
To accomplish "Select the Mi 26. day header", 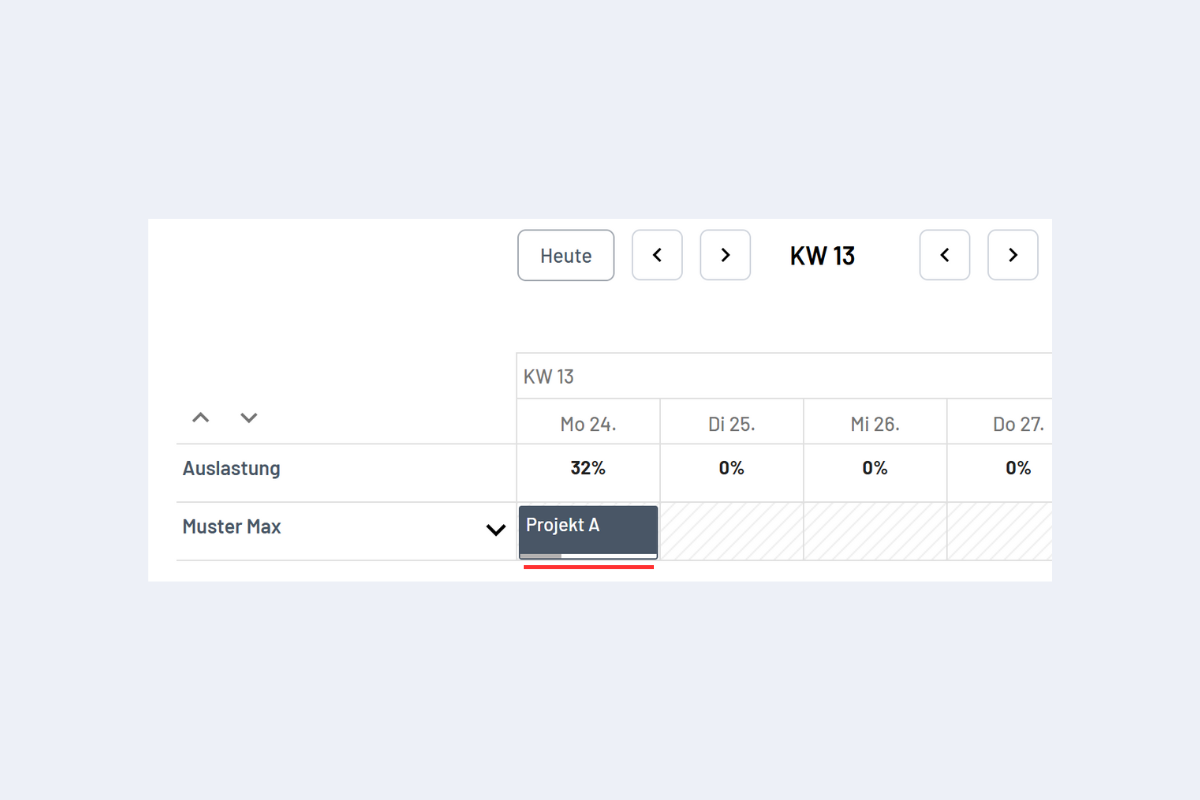I will tap(875, 424).
